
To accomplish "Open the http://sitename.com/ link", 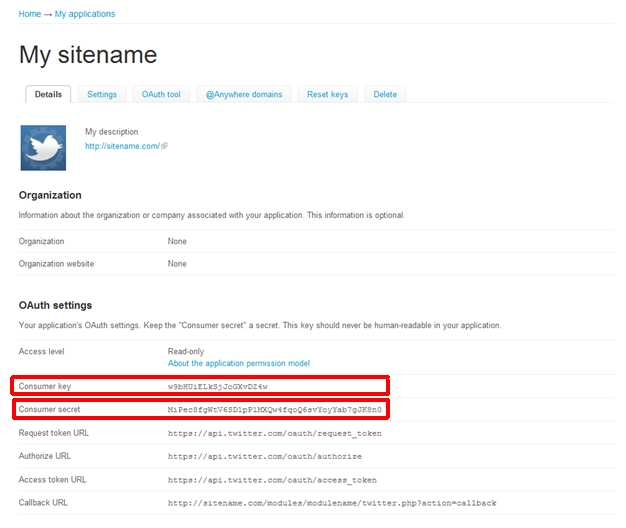I will pos(122,146).
